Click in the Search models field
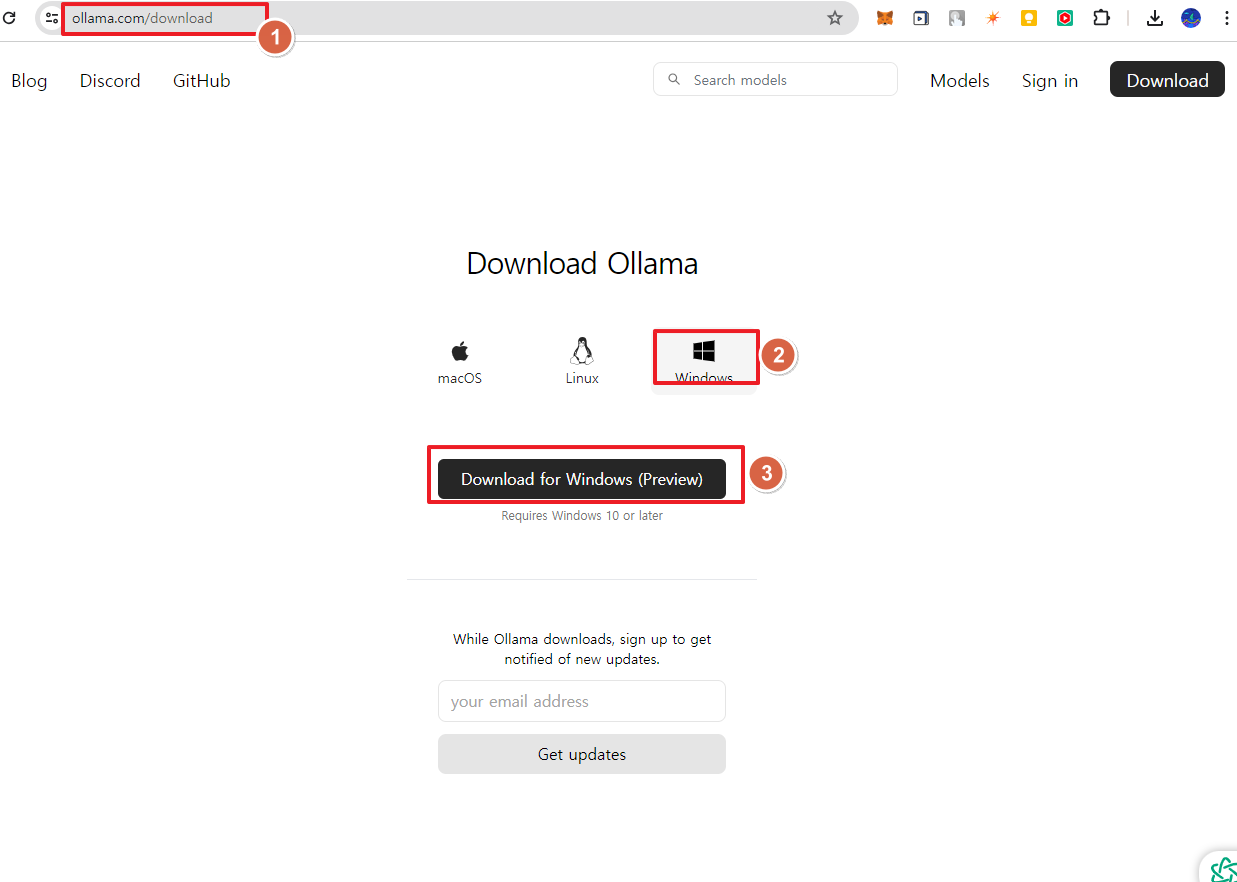1237x882 pixels. point(775,79)
